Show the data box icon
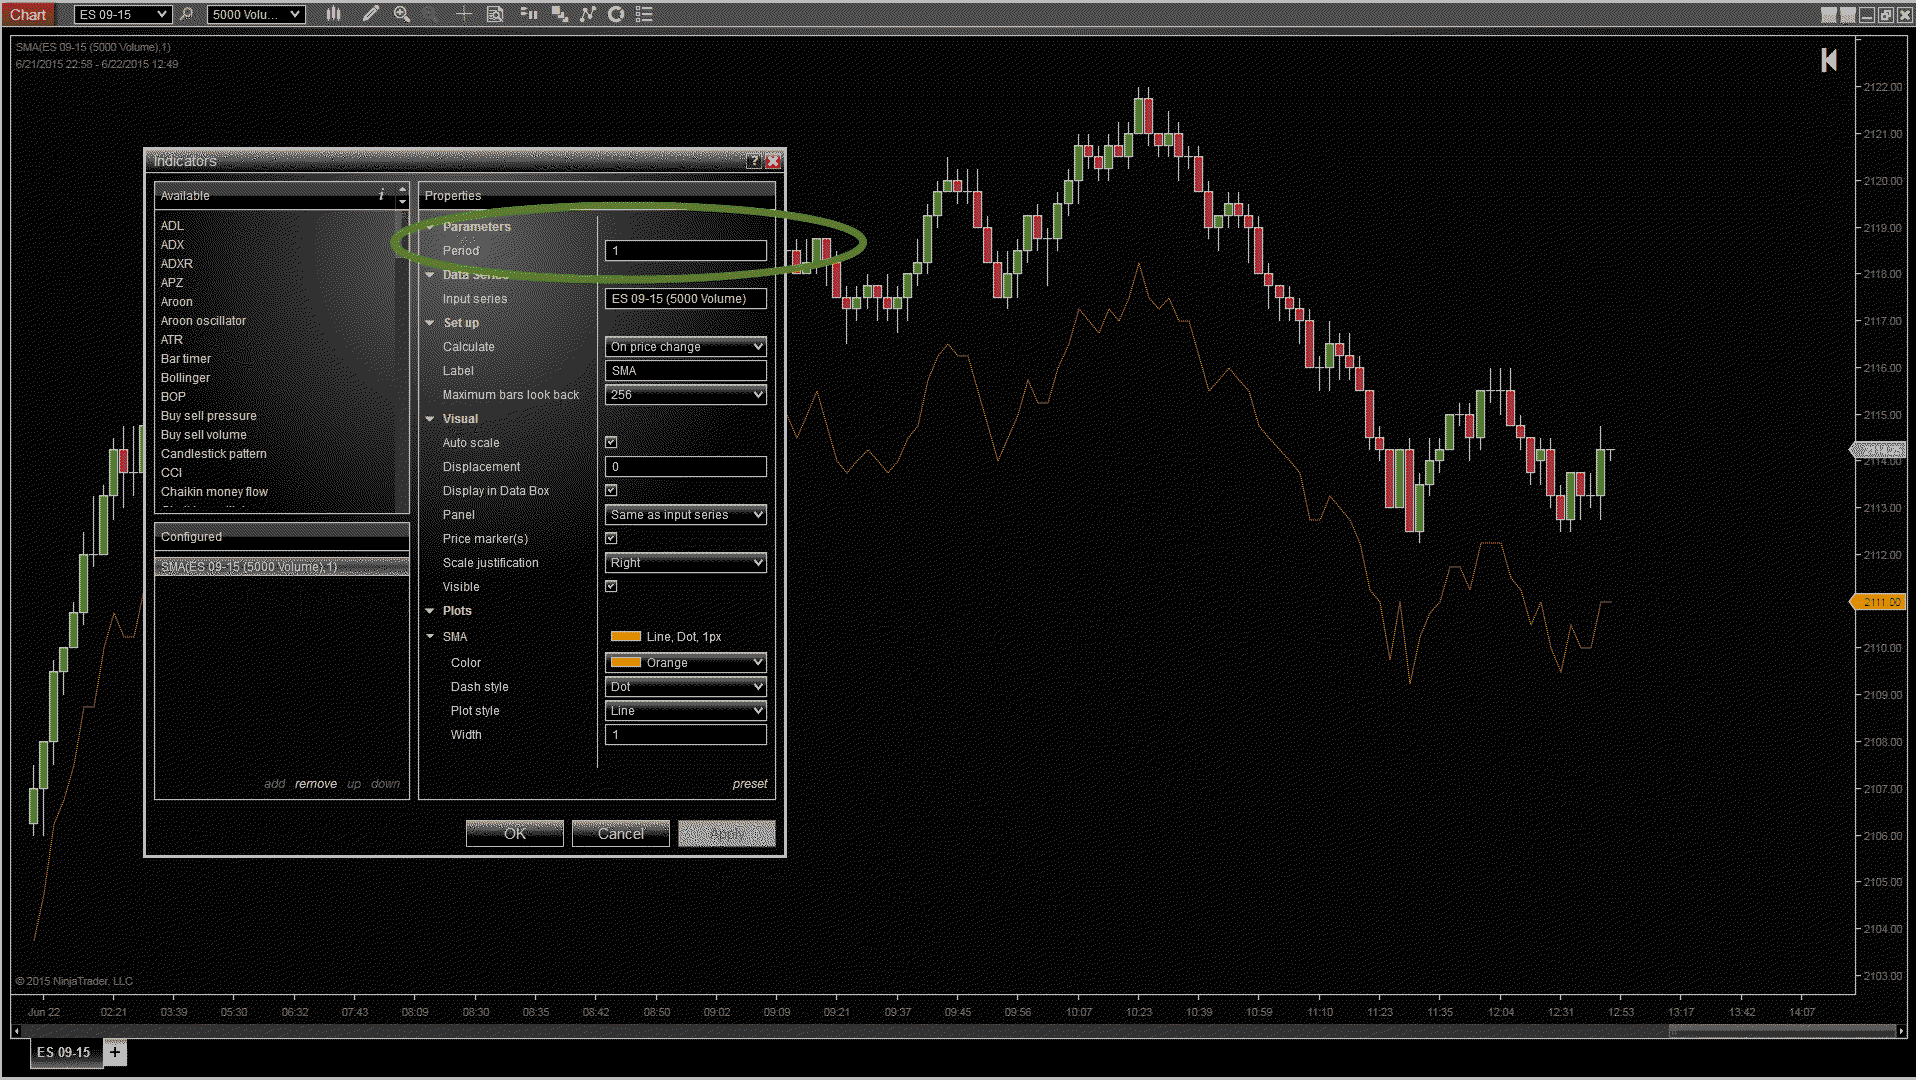 click(x=495, y=14)
